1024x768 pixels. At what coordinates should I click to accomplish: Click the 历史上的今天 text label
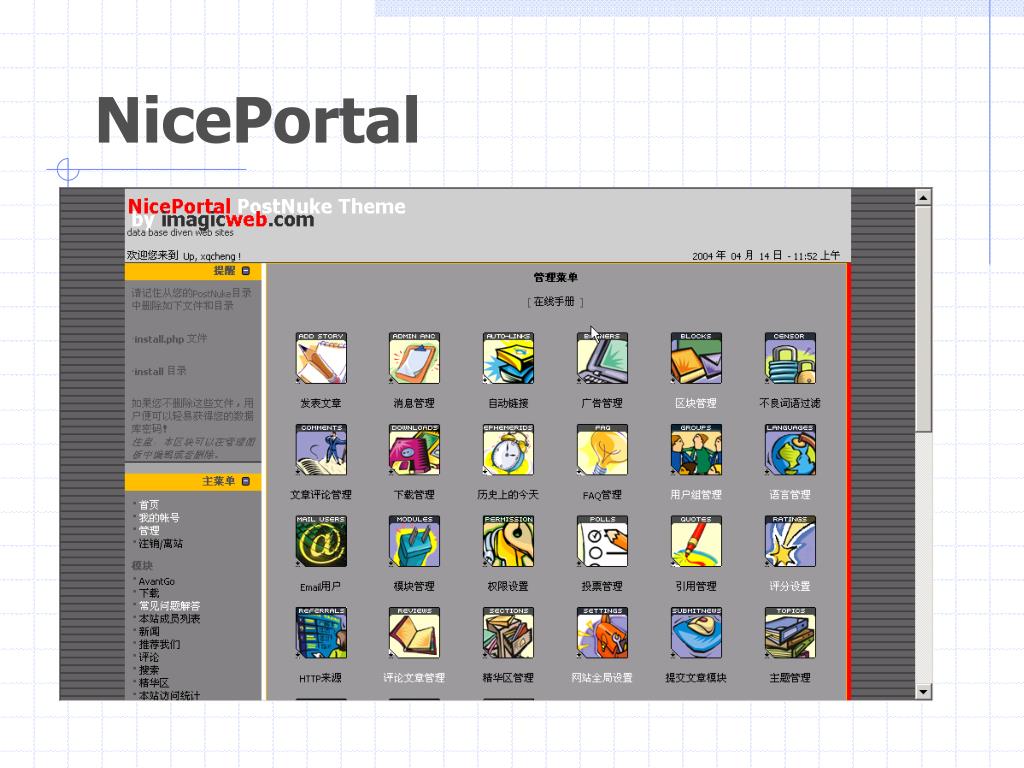[508, 495]
